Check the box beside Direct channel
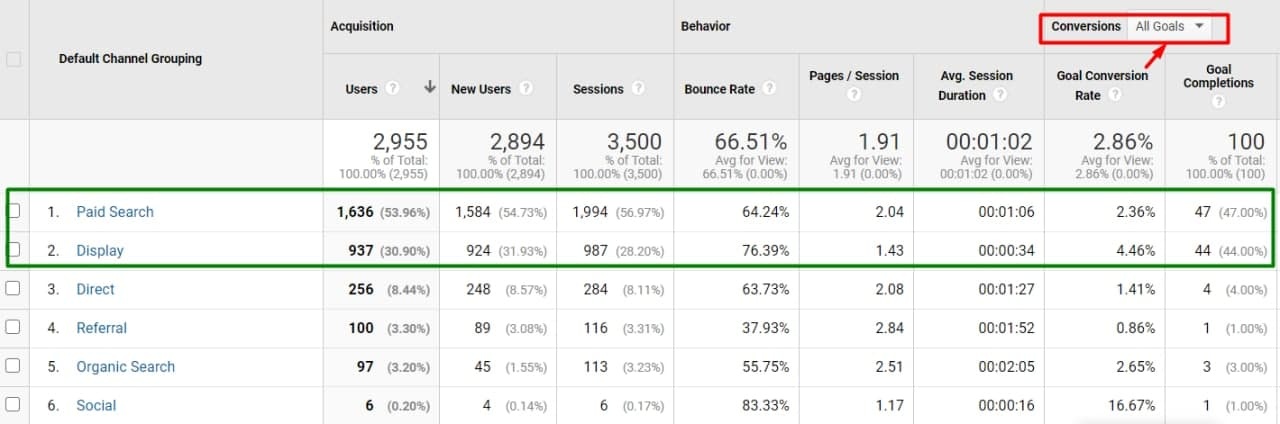 point(13,289)
